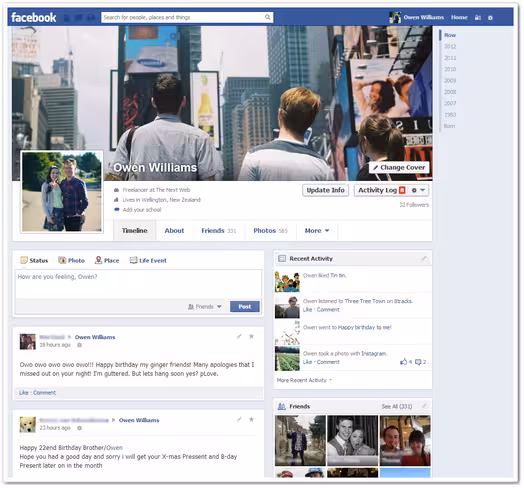
Task: Click the privacy shortcuts lock icon
Action: [478, 18]
